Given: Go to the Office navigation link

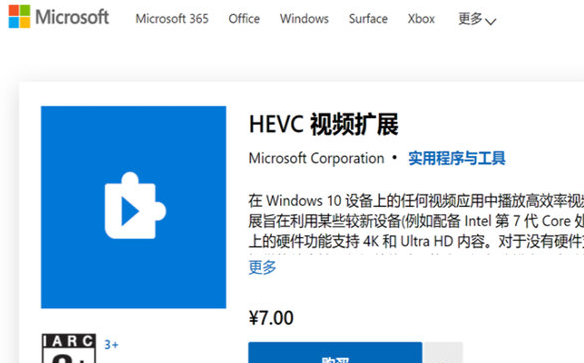Looking at the screenshot, I should pyautogui.click(x=244, y=19).
